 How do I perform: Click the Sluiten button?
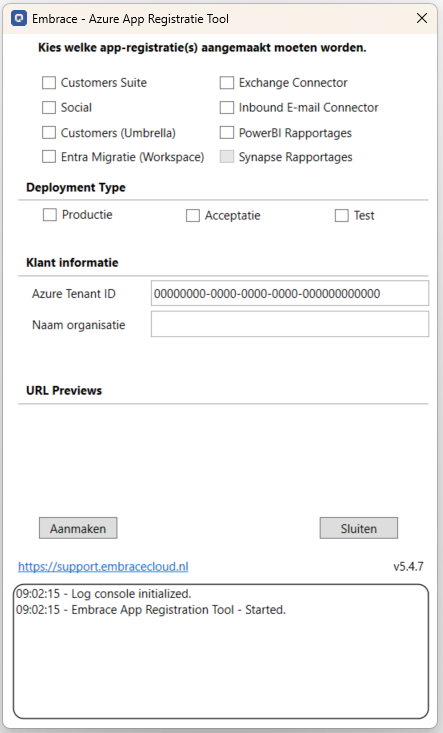tap(359, 528)
